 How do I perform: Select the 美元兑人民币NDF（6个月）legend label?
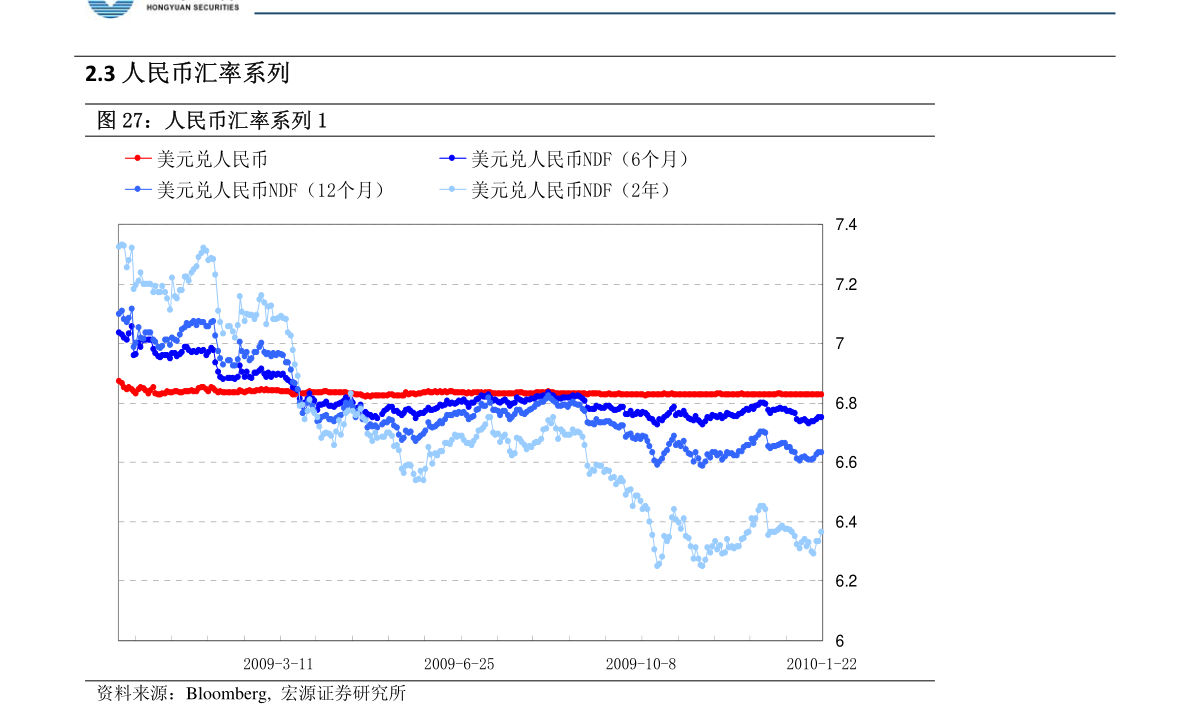click(x=580, y=159)
